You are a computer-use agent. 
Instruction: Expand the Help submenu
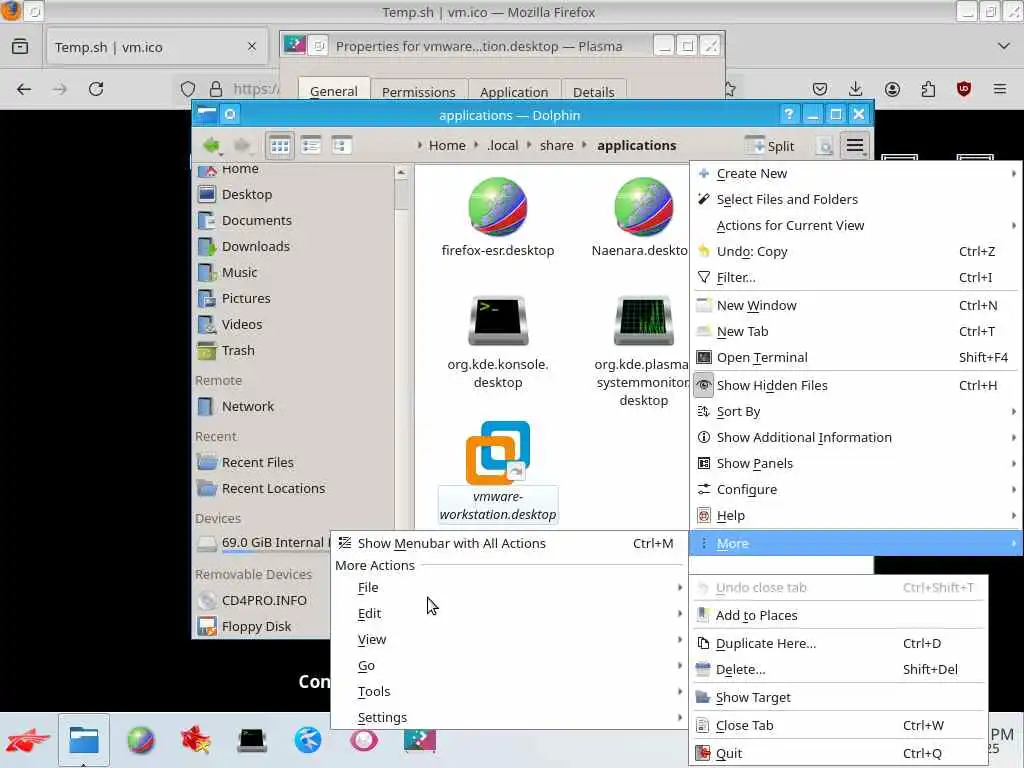coord(856,516)
